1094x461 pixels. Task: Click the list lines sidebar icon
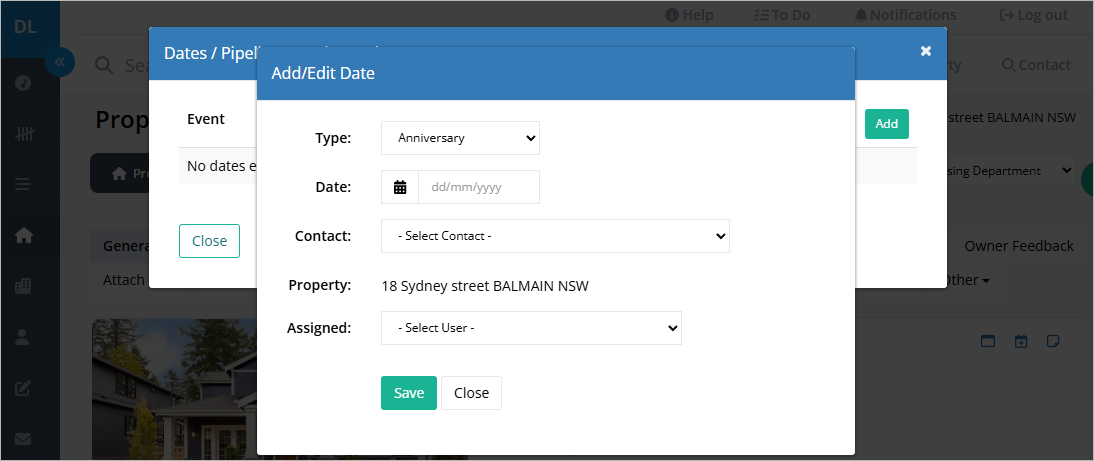coord(23,184)
